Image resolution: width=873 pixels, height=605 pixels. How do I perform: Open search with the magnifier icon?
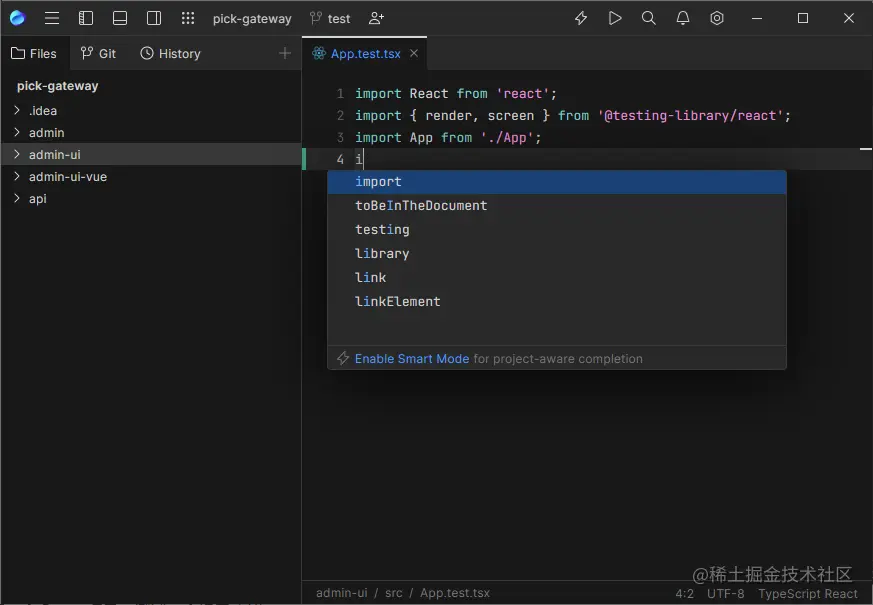649,18
